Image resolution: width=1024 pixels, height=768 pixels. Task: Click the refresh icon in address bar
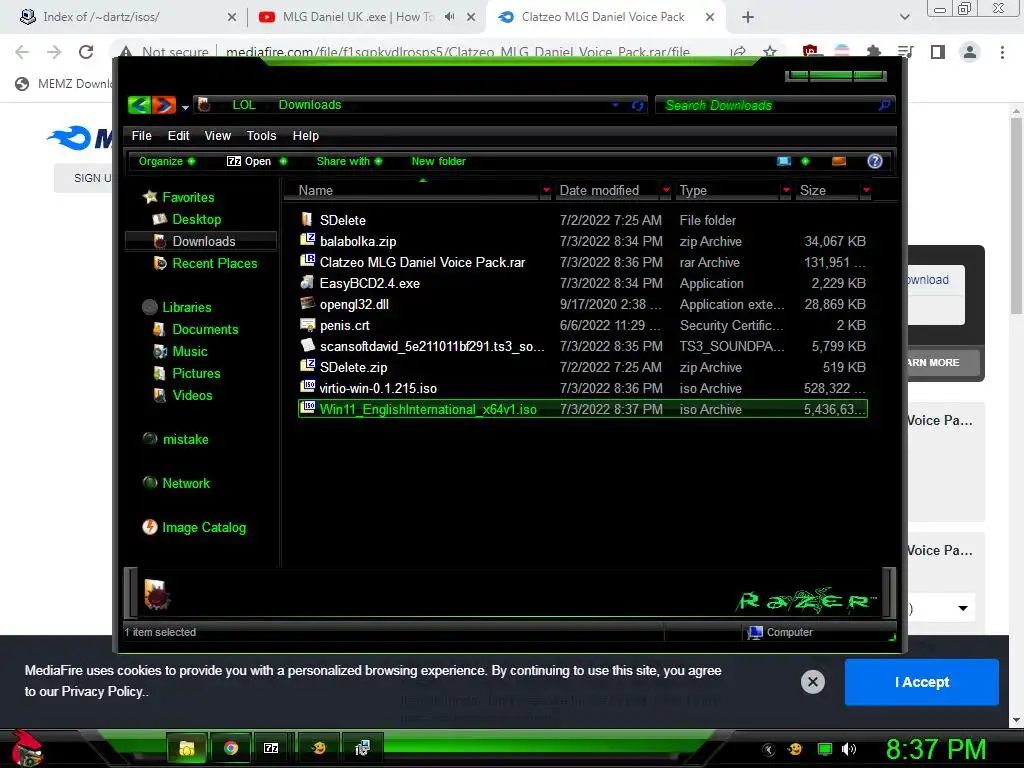click(x=637, y=105)
